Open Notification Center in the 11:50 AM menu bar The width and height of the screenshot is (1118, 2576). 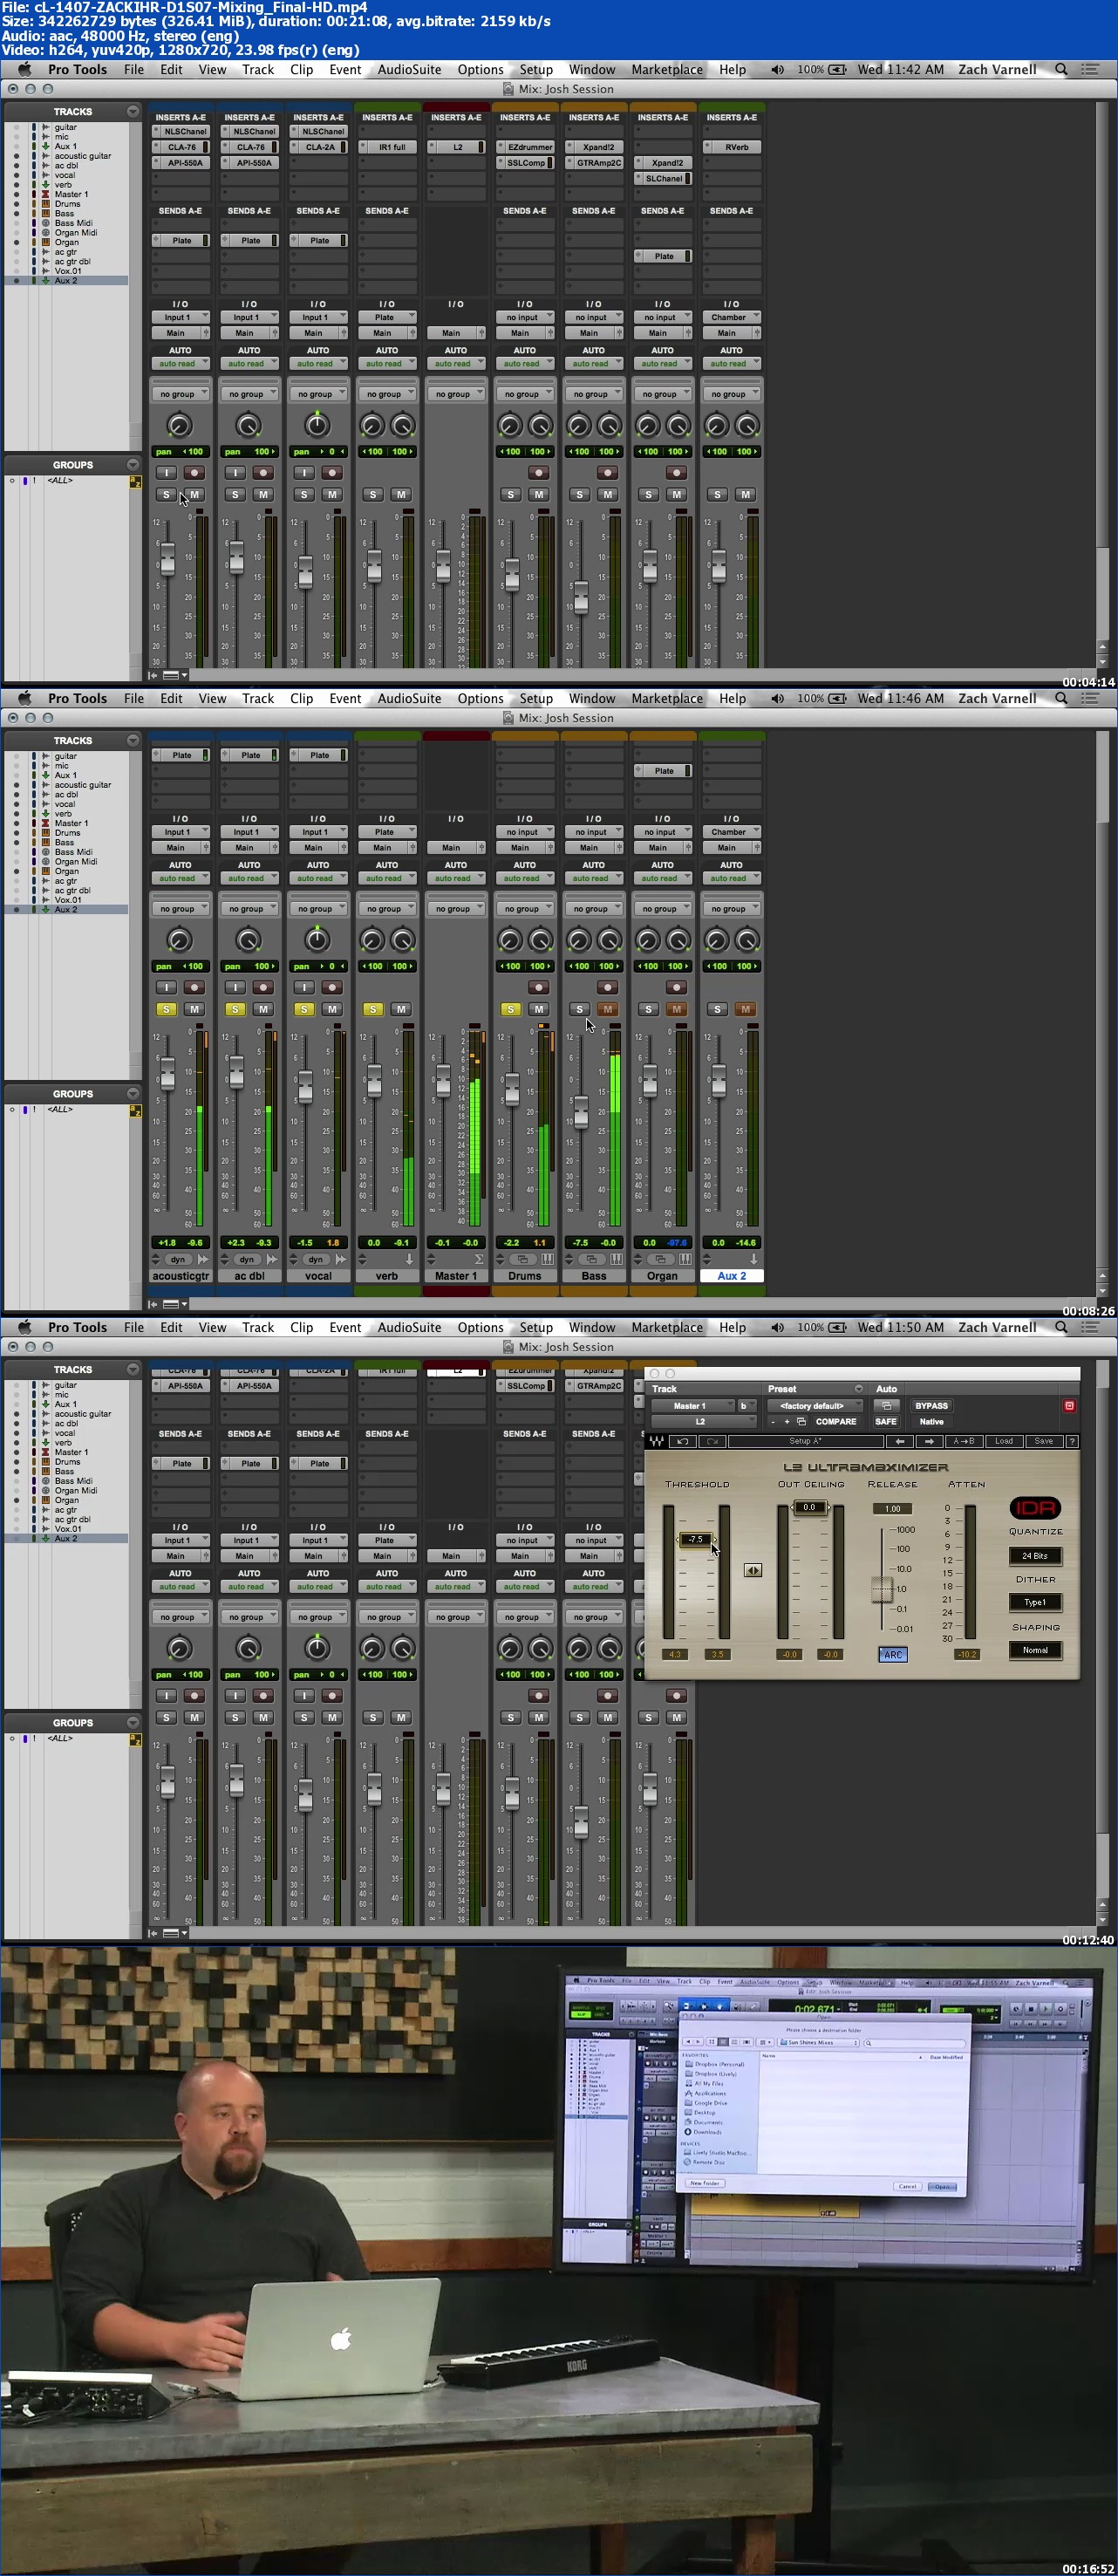click(x=1091, y=1327)
